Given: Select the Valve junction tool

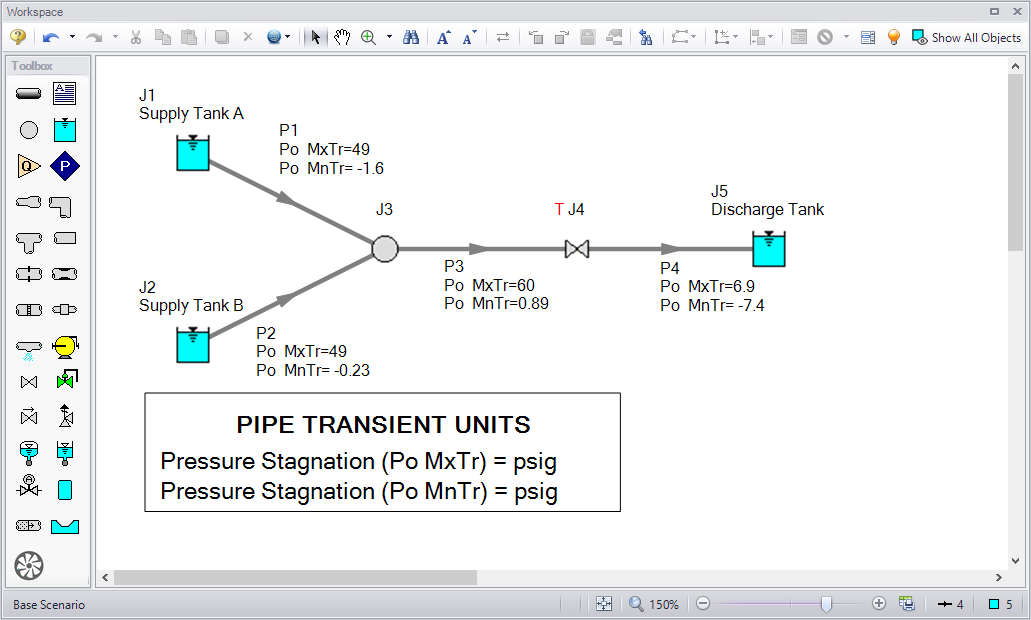Looking at the screenshot, I should tap(28, 382).
